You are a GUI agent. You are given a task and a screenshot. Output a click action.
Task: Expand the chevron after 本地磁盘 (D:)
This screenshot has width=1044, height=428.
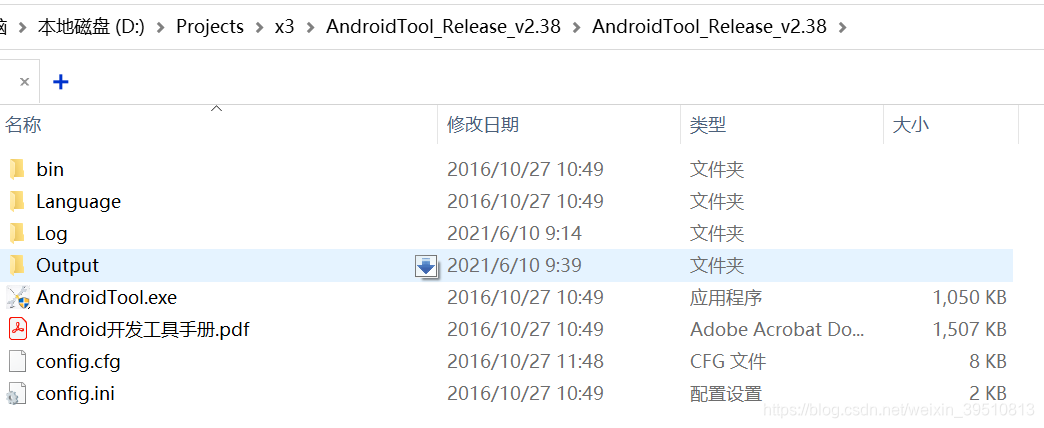click(x=159, y=27)
